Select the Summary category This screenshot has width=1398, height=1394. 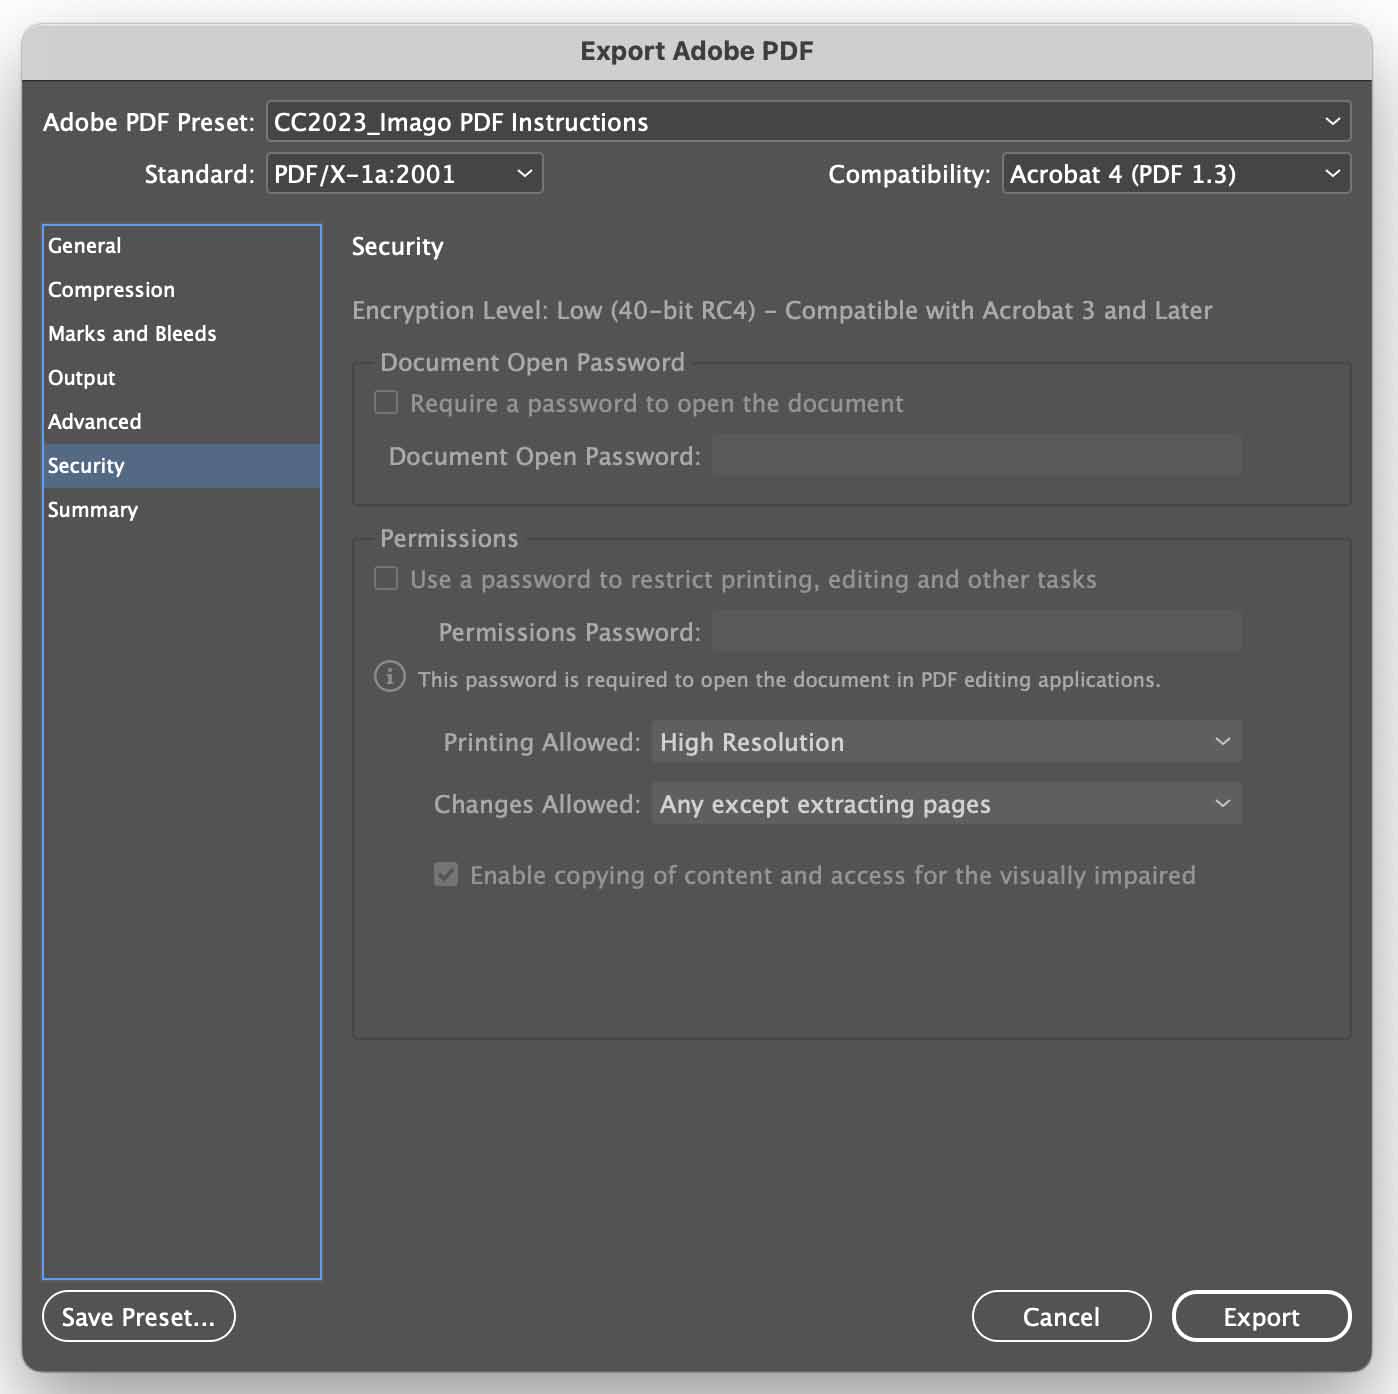pyautogui.click(x=182, y=510)
